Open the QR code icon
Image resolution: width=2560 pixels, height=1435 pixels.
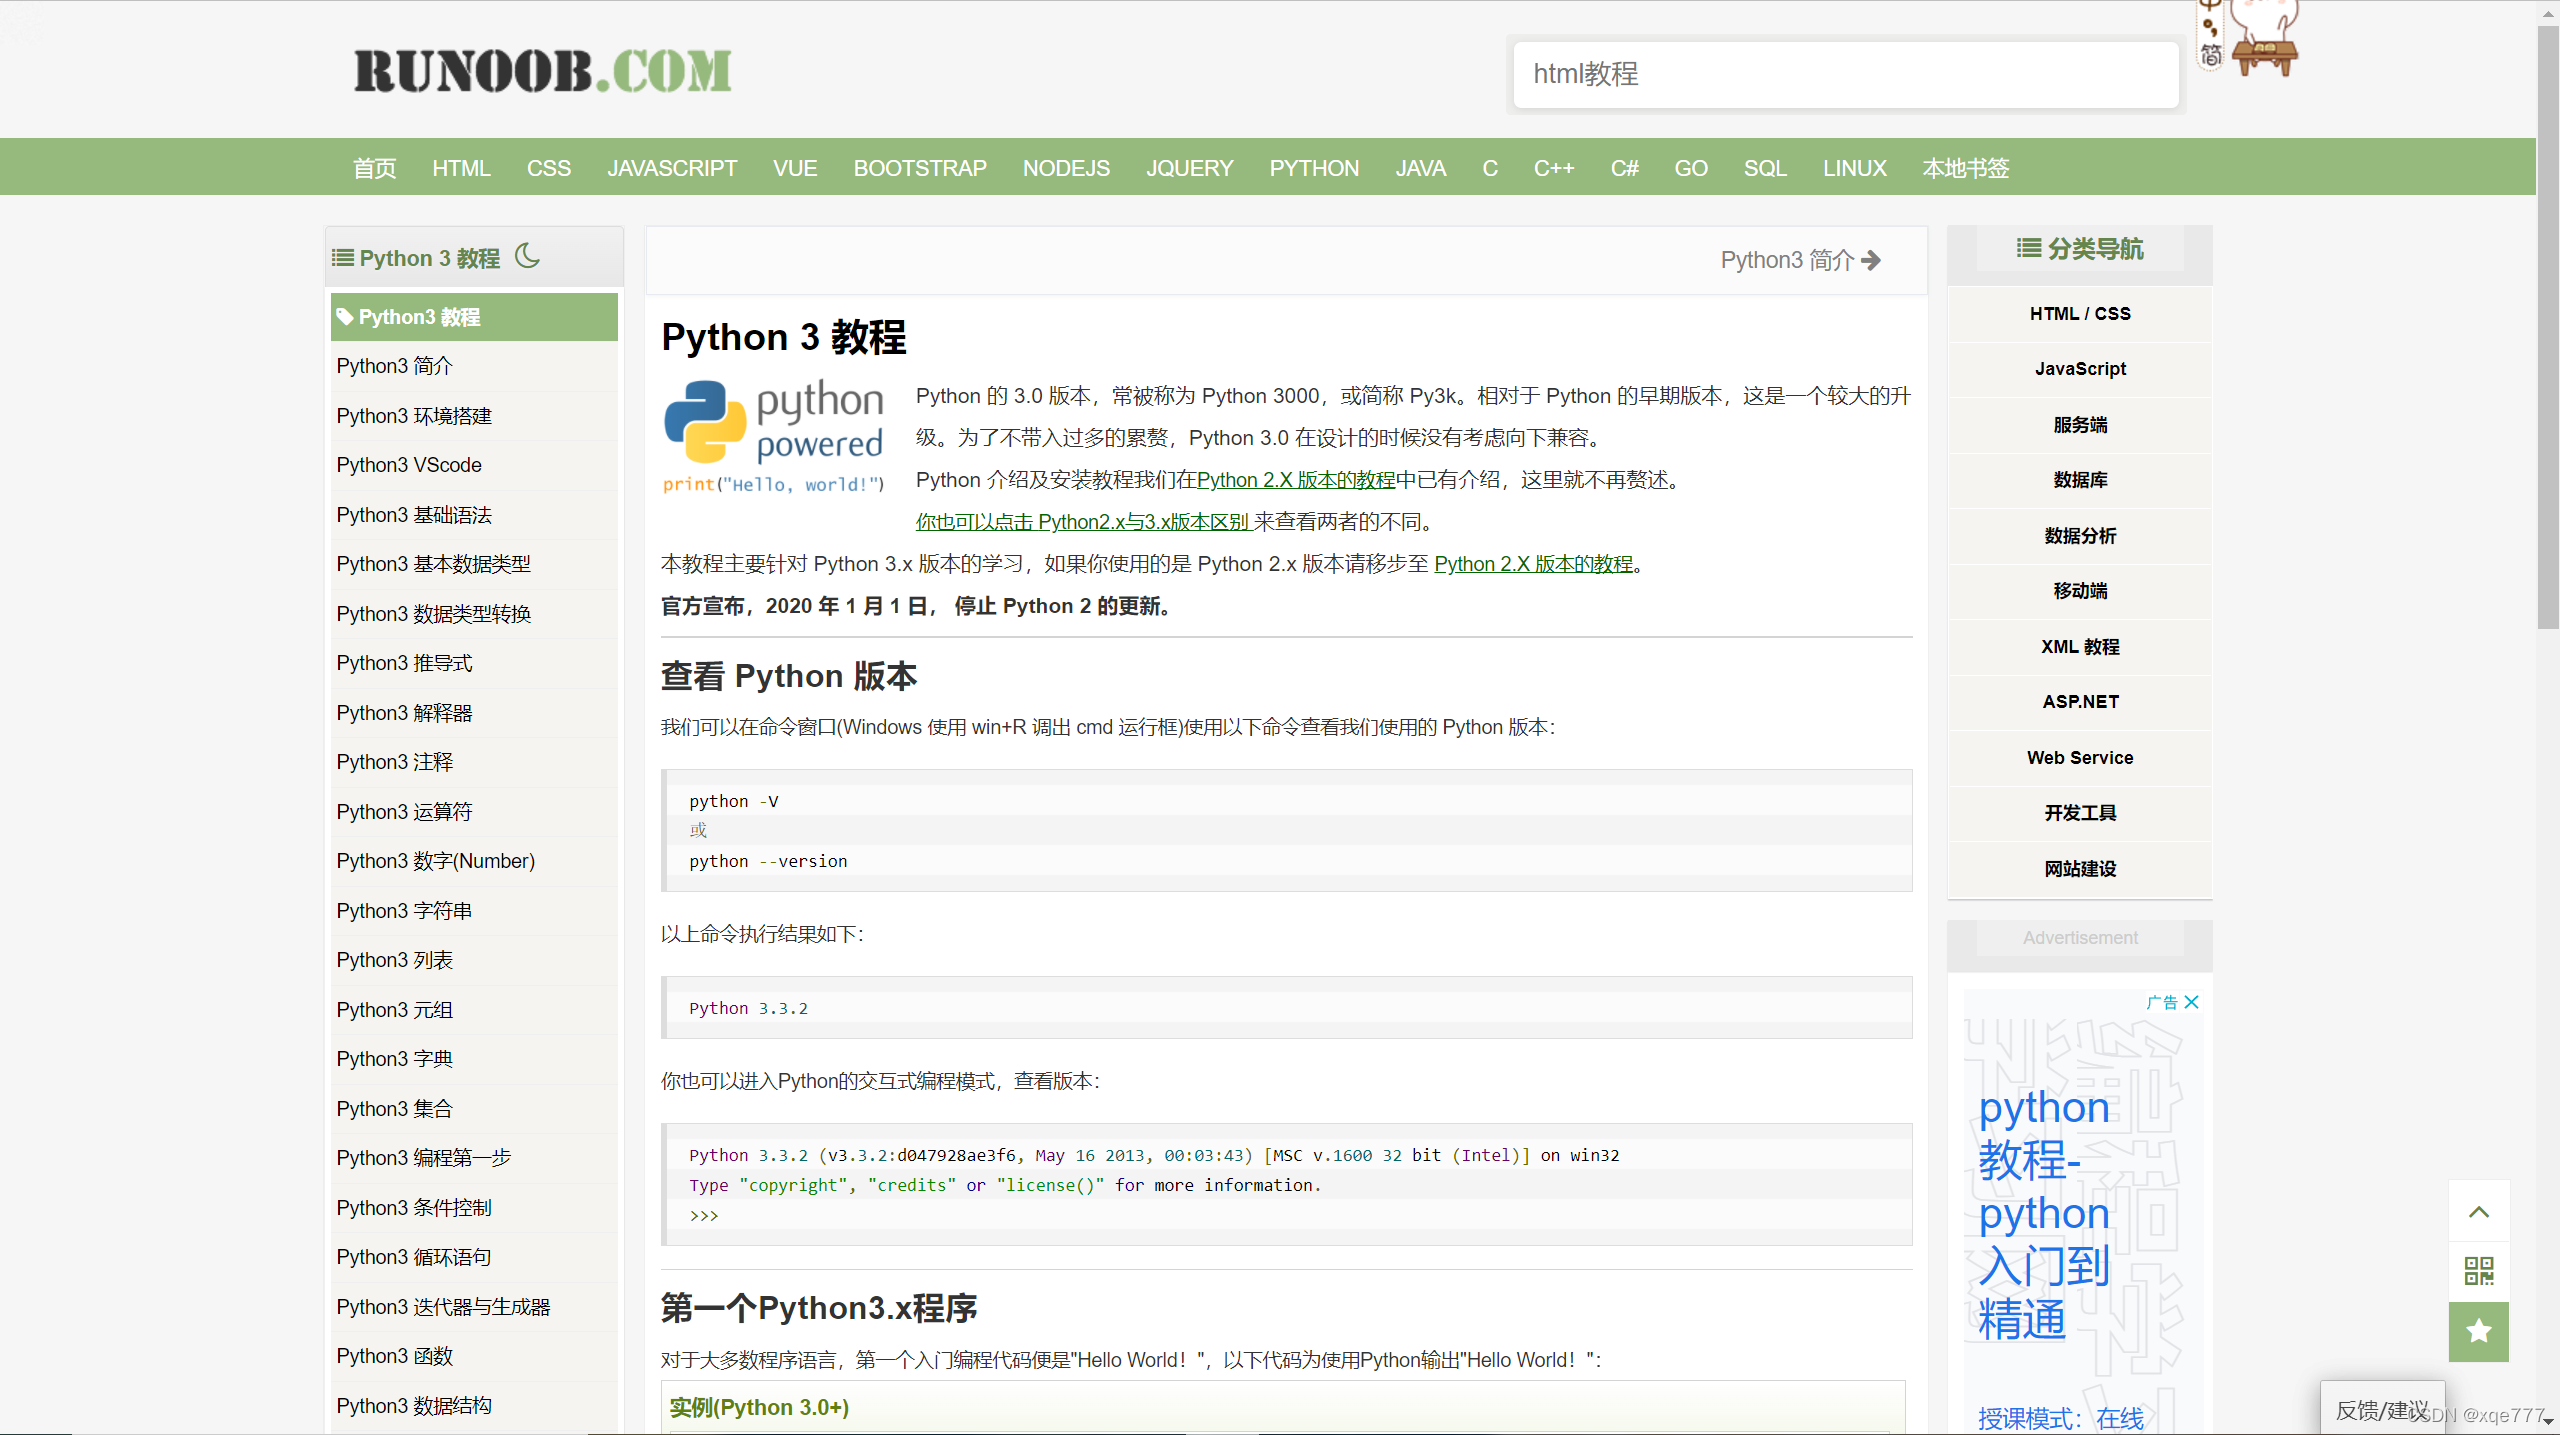tap(2478, 1271)
